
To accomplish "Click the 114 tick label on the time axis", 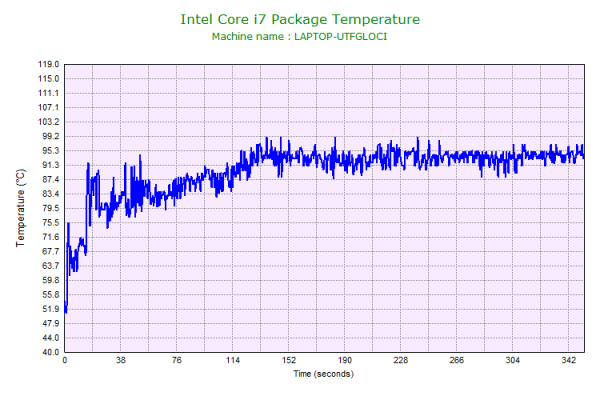I will pos(233,360).
